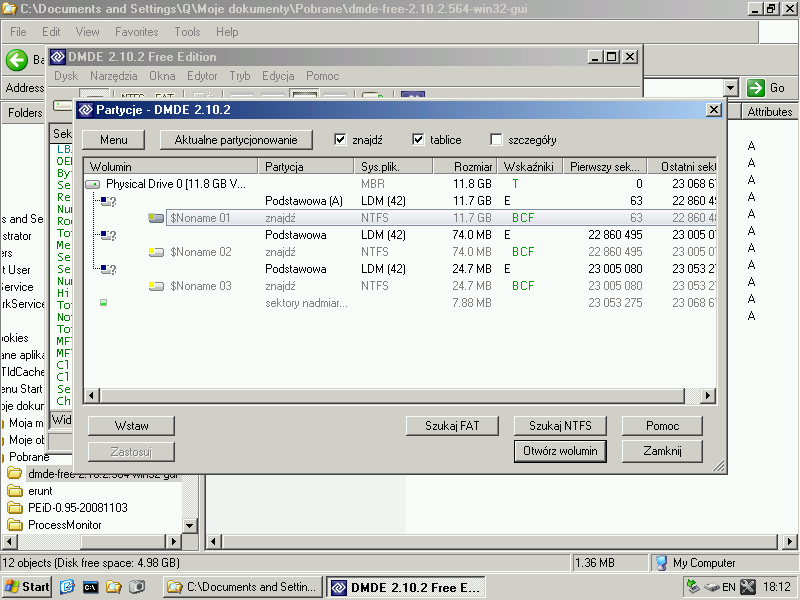Open the File menu in Explorer
Screen dimensions: 800x600
pyautogui.click(x=18, y=32)
